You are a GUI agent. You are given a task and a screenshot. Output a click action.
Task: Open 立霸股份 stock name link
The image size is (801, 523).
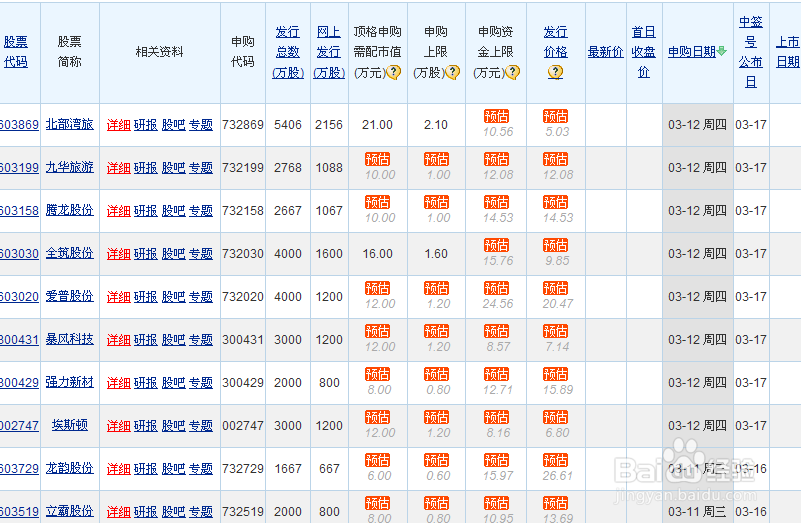pyautogui.click(x=69, y=510)
